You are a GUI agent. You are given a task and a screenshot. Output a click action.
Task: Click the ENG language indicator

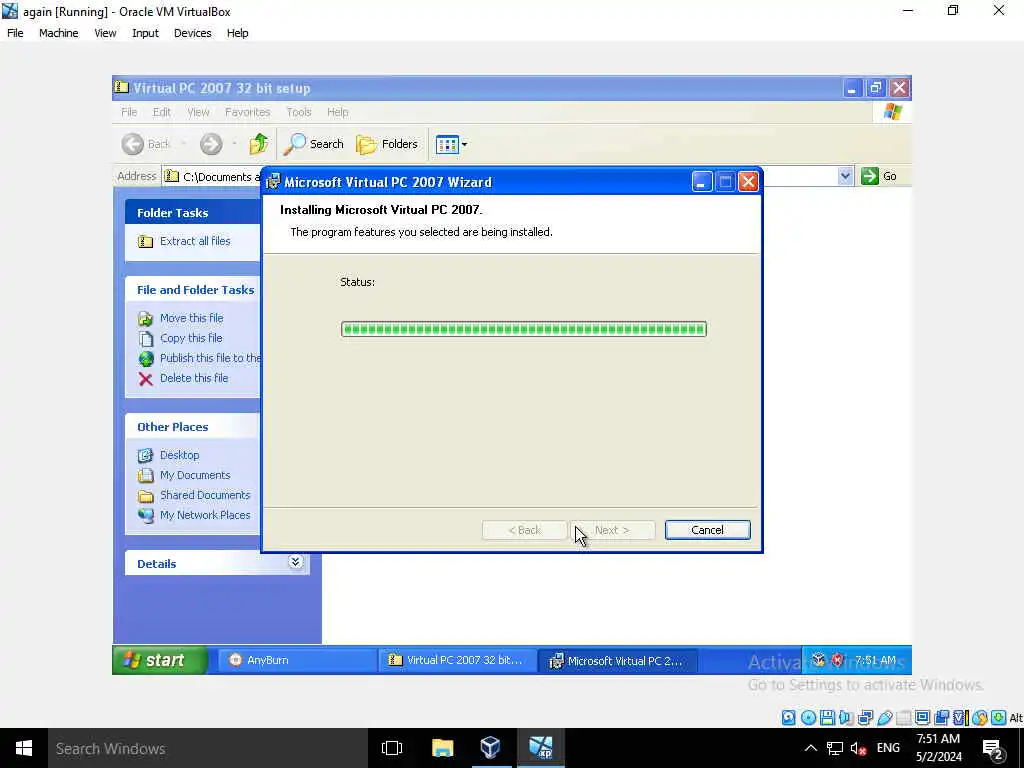[888, 748]
